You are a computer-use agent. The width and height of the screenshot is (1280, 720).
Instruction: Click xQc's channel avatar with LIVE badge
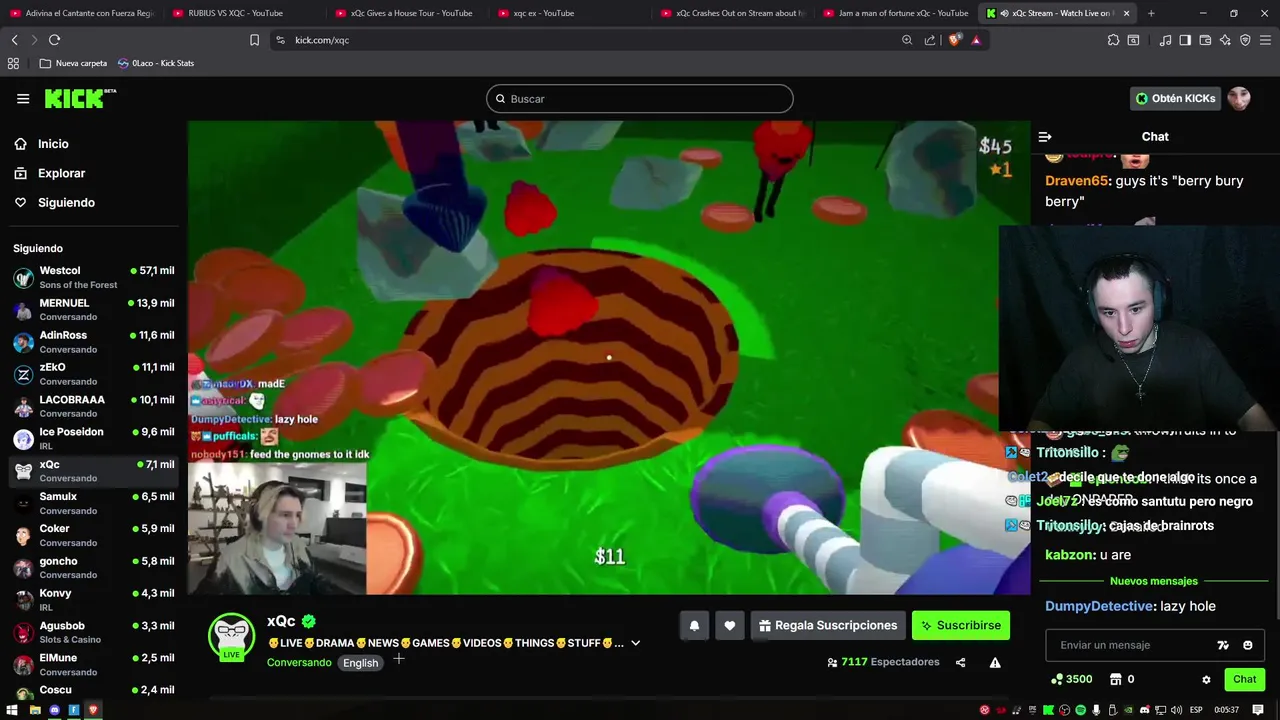(x=231, y=636)
